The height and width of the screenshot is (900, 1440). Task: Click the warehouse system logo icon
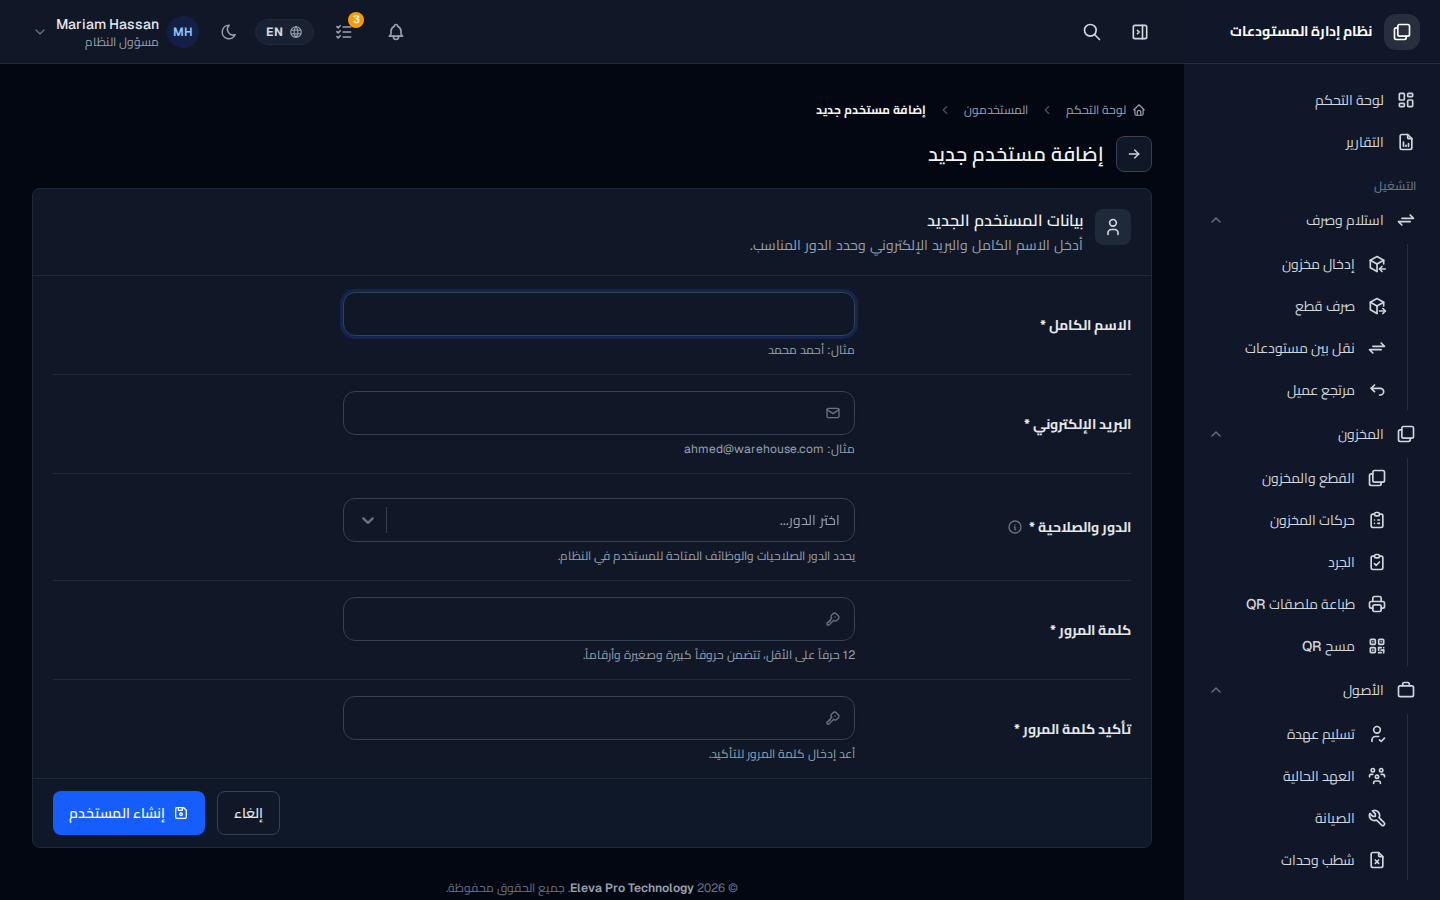click(1402, 32)
